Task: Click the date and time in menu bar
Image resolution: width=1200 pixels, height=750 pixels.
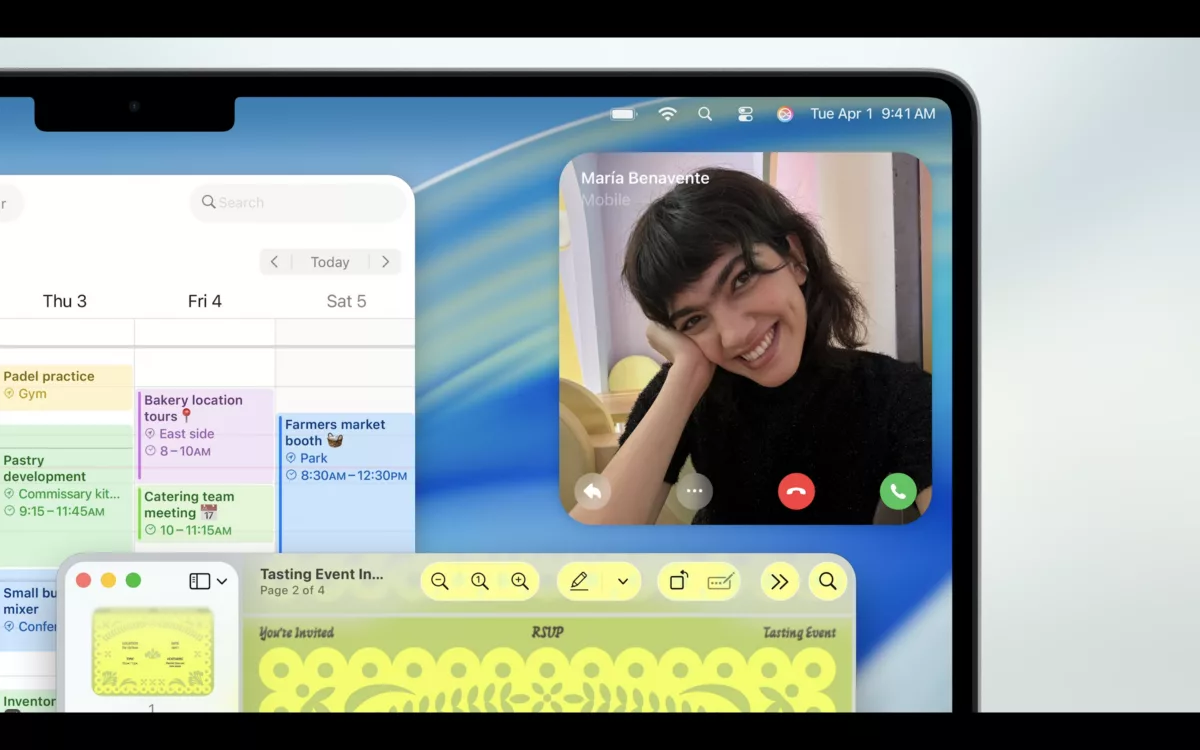Action: click(873, 114)
